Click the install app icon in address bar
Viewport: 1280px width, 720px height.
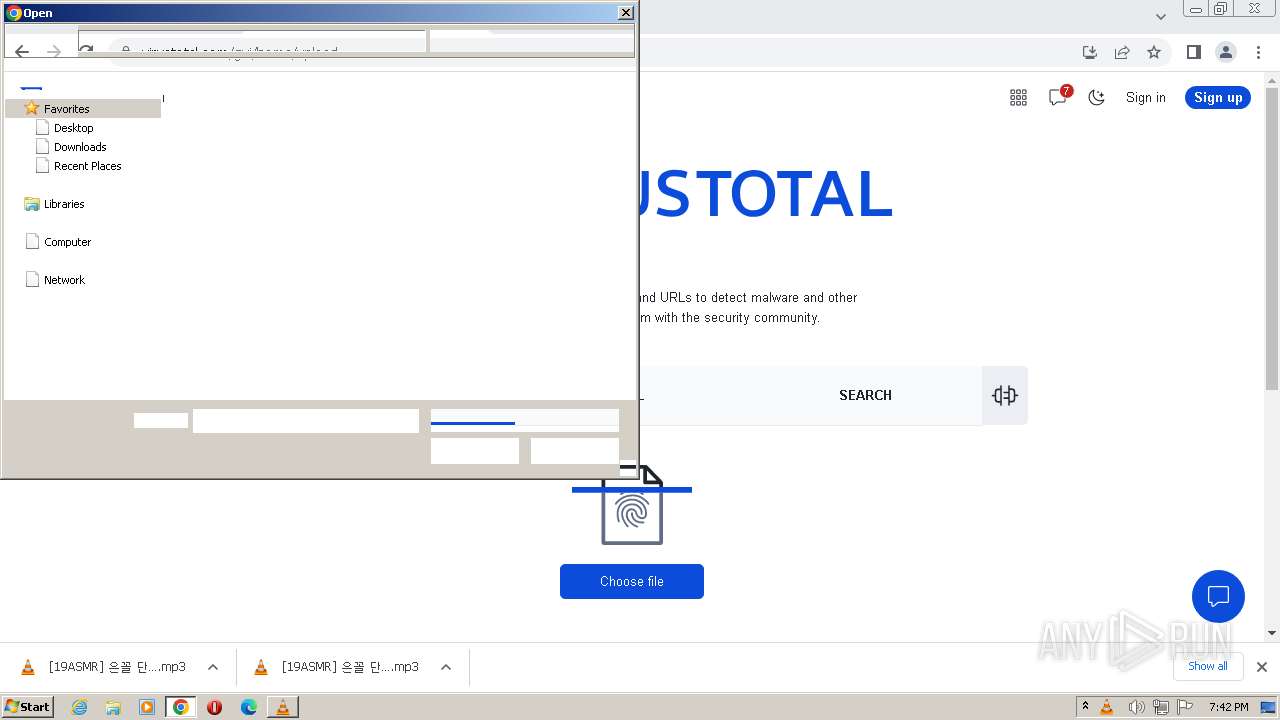pos(1090,52)
